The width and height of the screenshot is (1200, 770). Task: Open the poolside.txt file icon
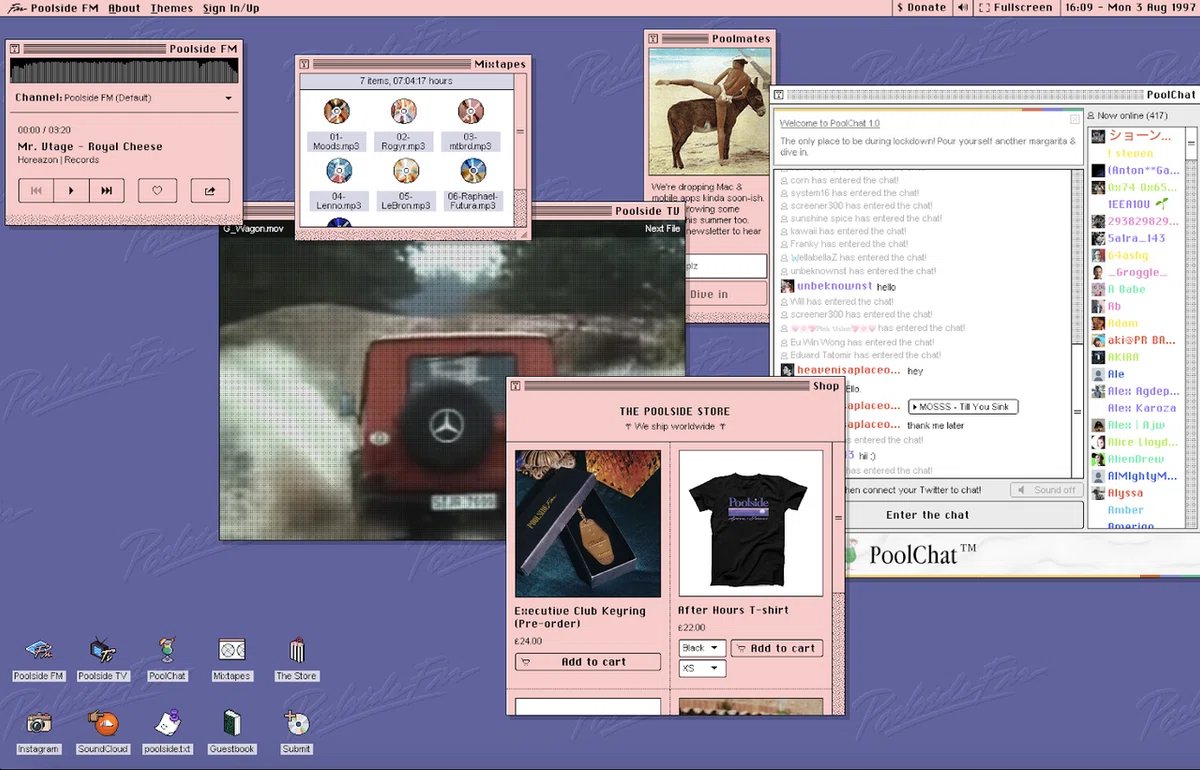pyautogui.click(x=167, y=732)
